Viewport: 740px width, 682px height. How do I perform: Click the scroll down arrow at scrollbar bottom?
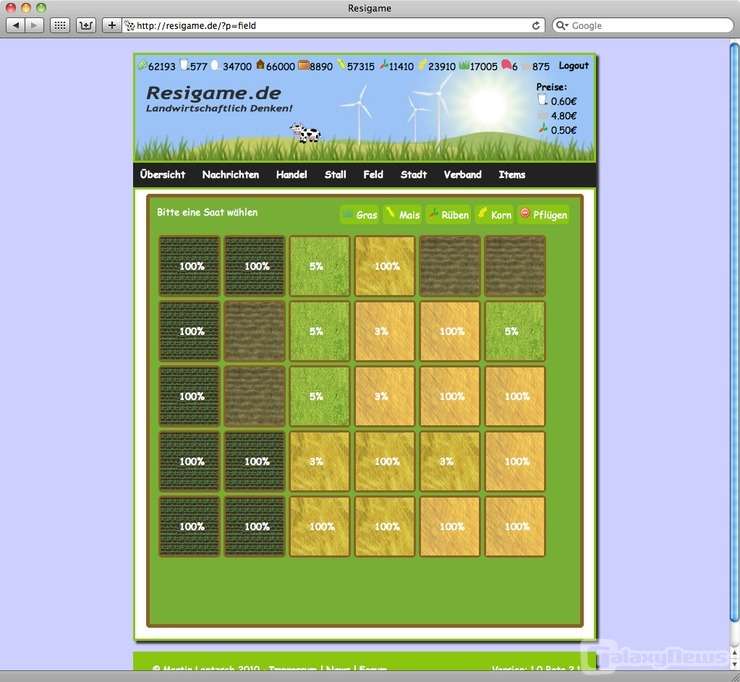click(734, 664)
